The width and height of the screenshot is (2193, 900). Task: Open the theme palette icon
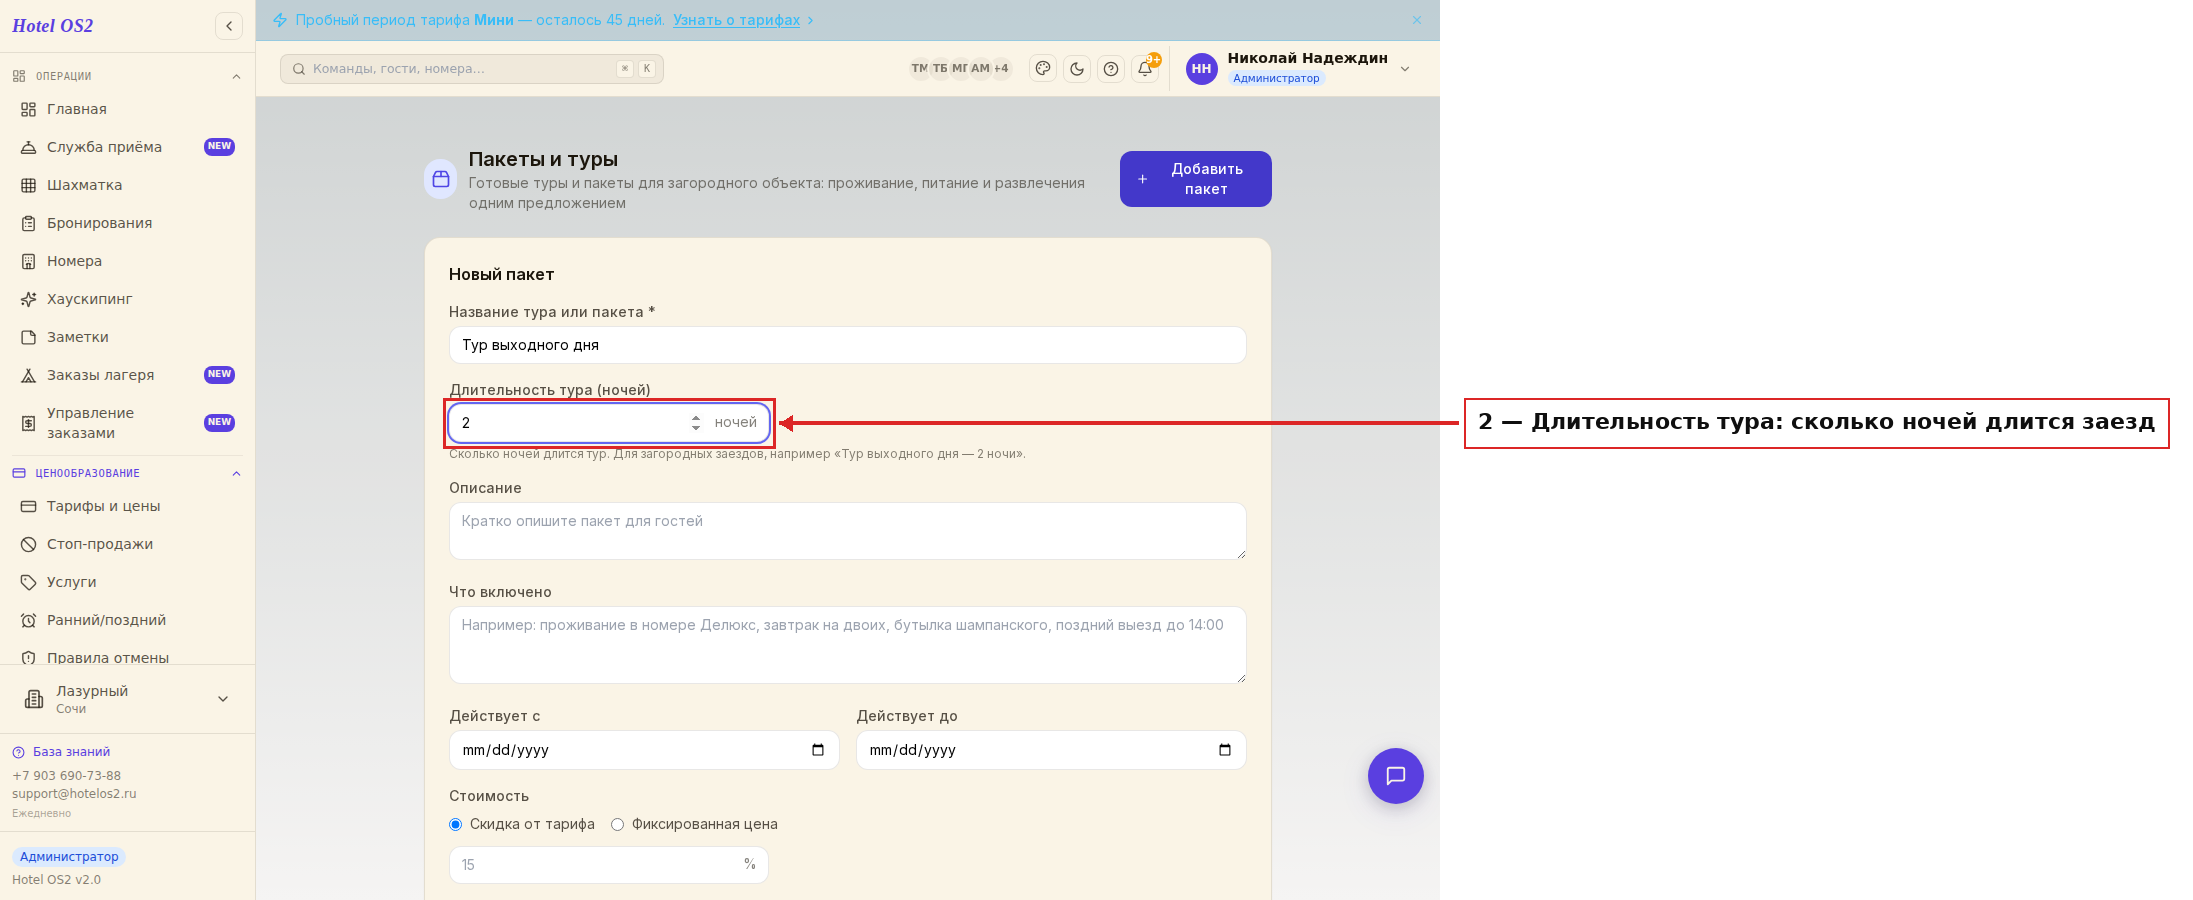point(1043,69)
